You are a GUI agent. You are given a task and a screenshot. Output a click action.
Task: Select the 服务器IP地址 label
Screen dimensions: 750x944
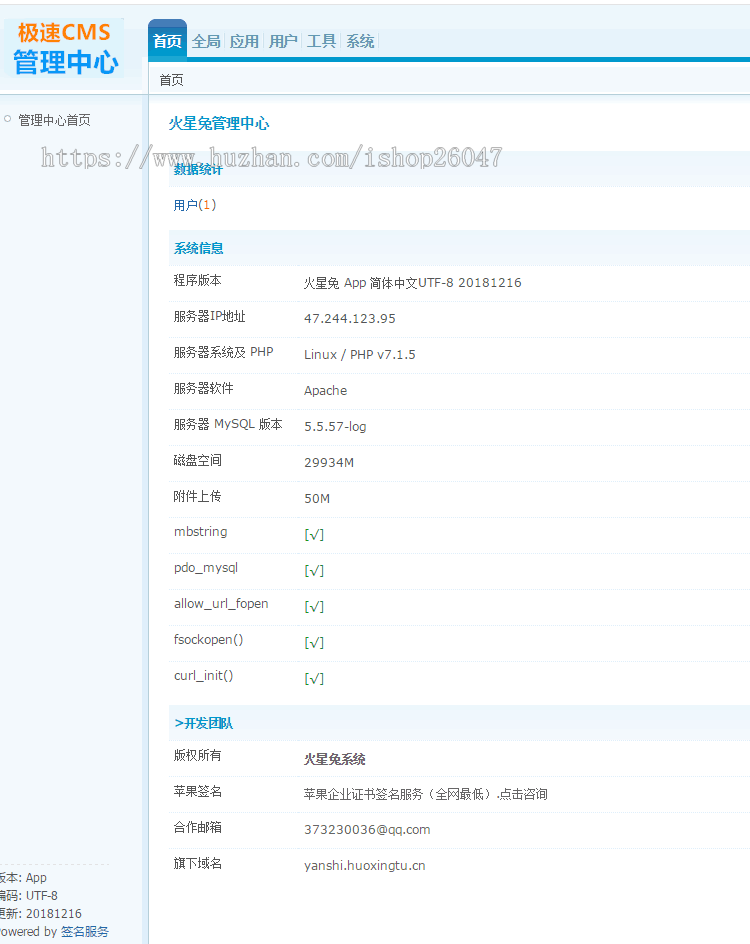[209, 317]
